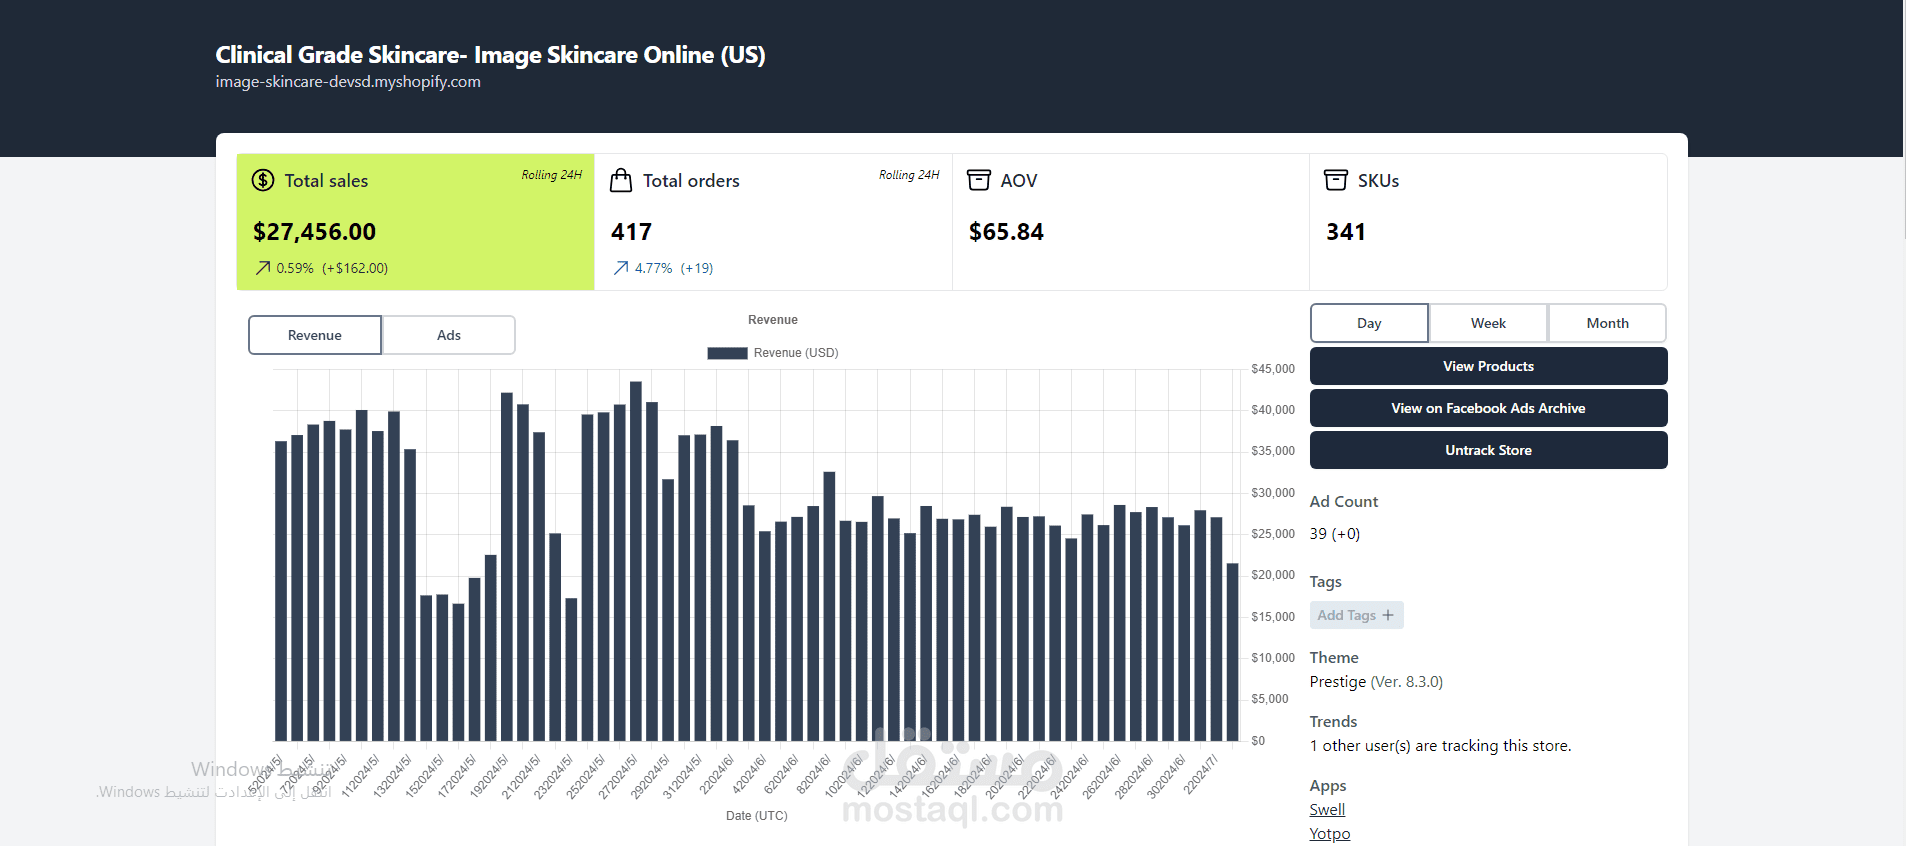Open the Swell app link
Viewport: 1906px width, 846px height.
pos(1327,810)
